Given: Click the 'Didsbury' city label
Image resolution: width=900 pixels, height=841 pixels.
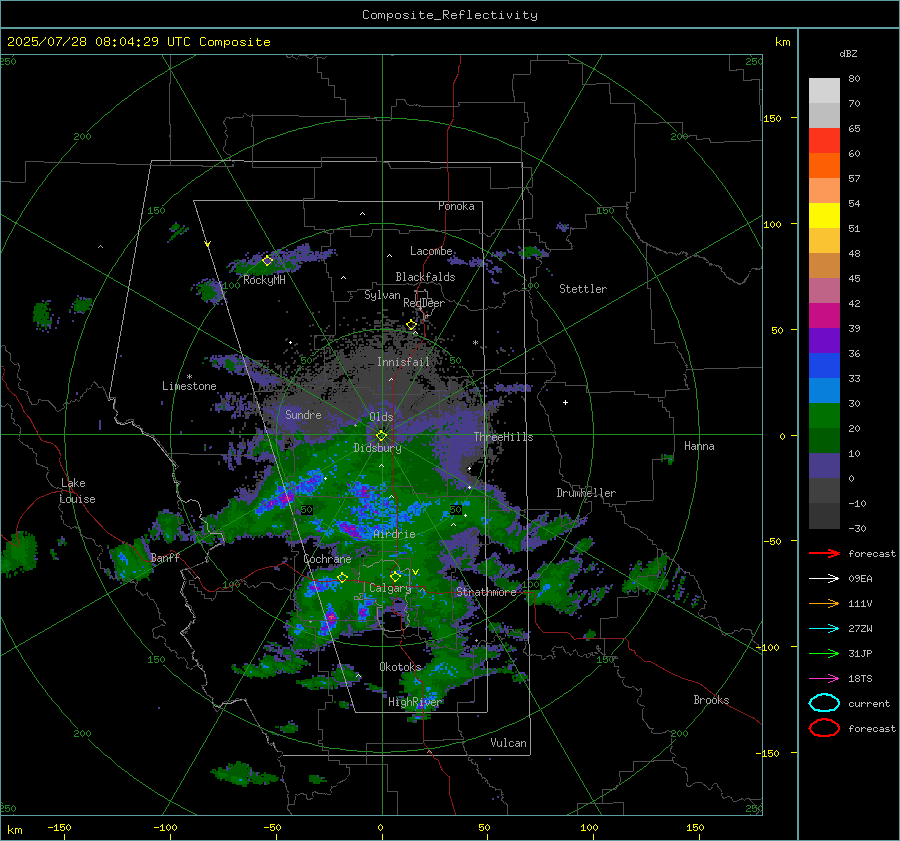Looking at the screenshot, I should 377,448.
